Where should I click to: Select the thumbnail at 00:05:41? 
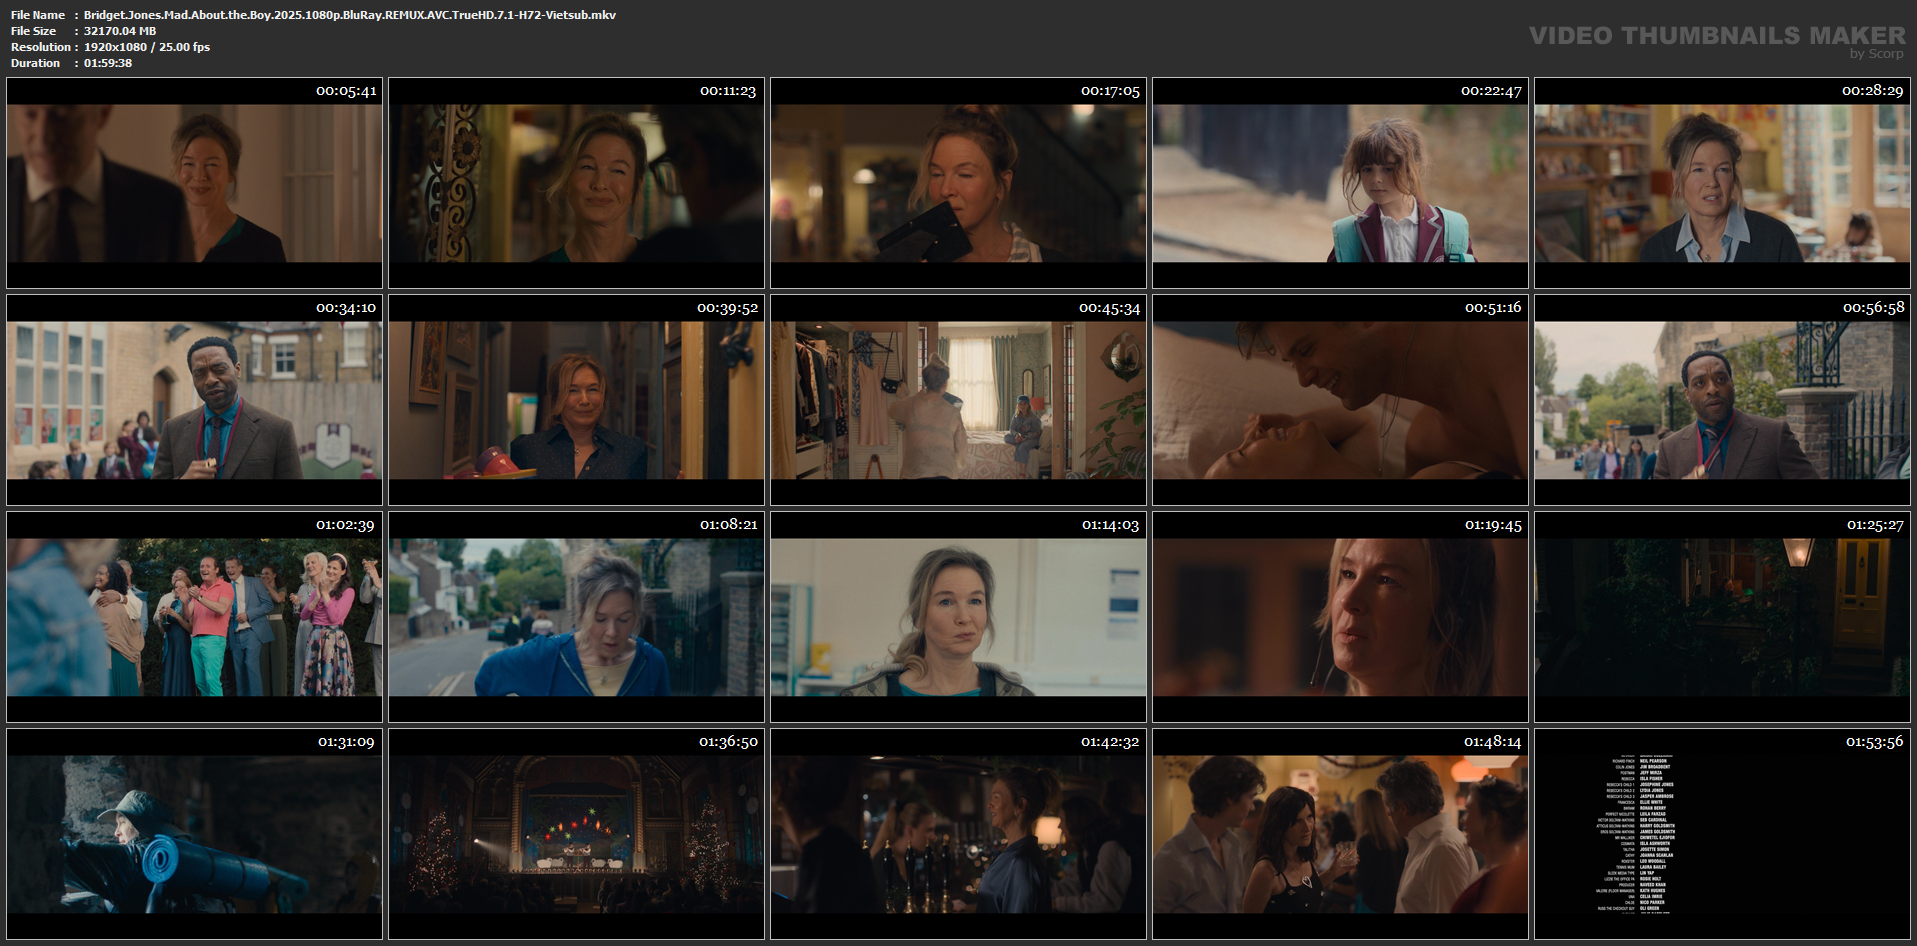point(194,183)
